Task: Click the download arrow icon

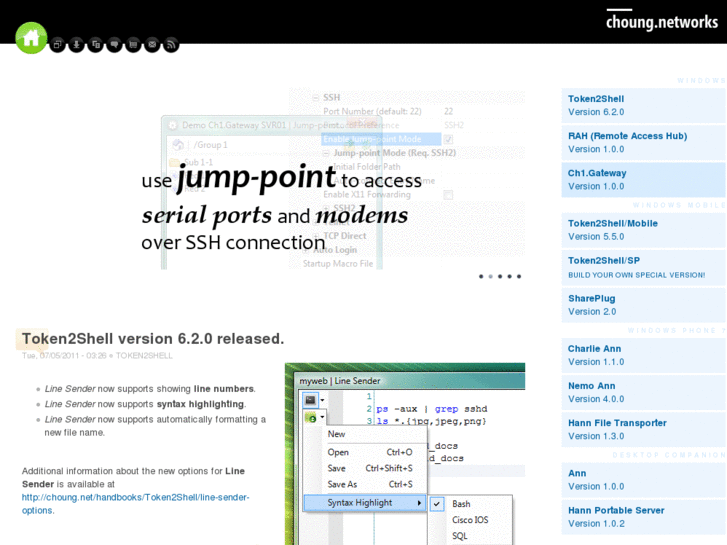Action: coord(77,45)
